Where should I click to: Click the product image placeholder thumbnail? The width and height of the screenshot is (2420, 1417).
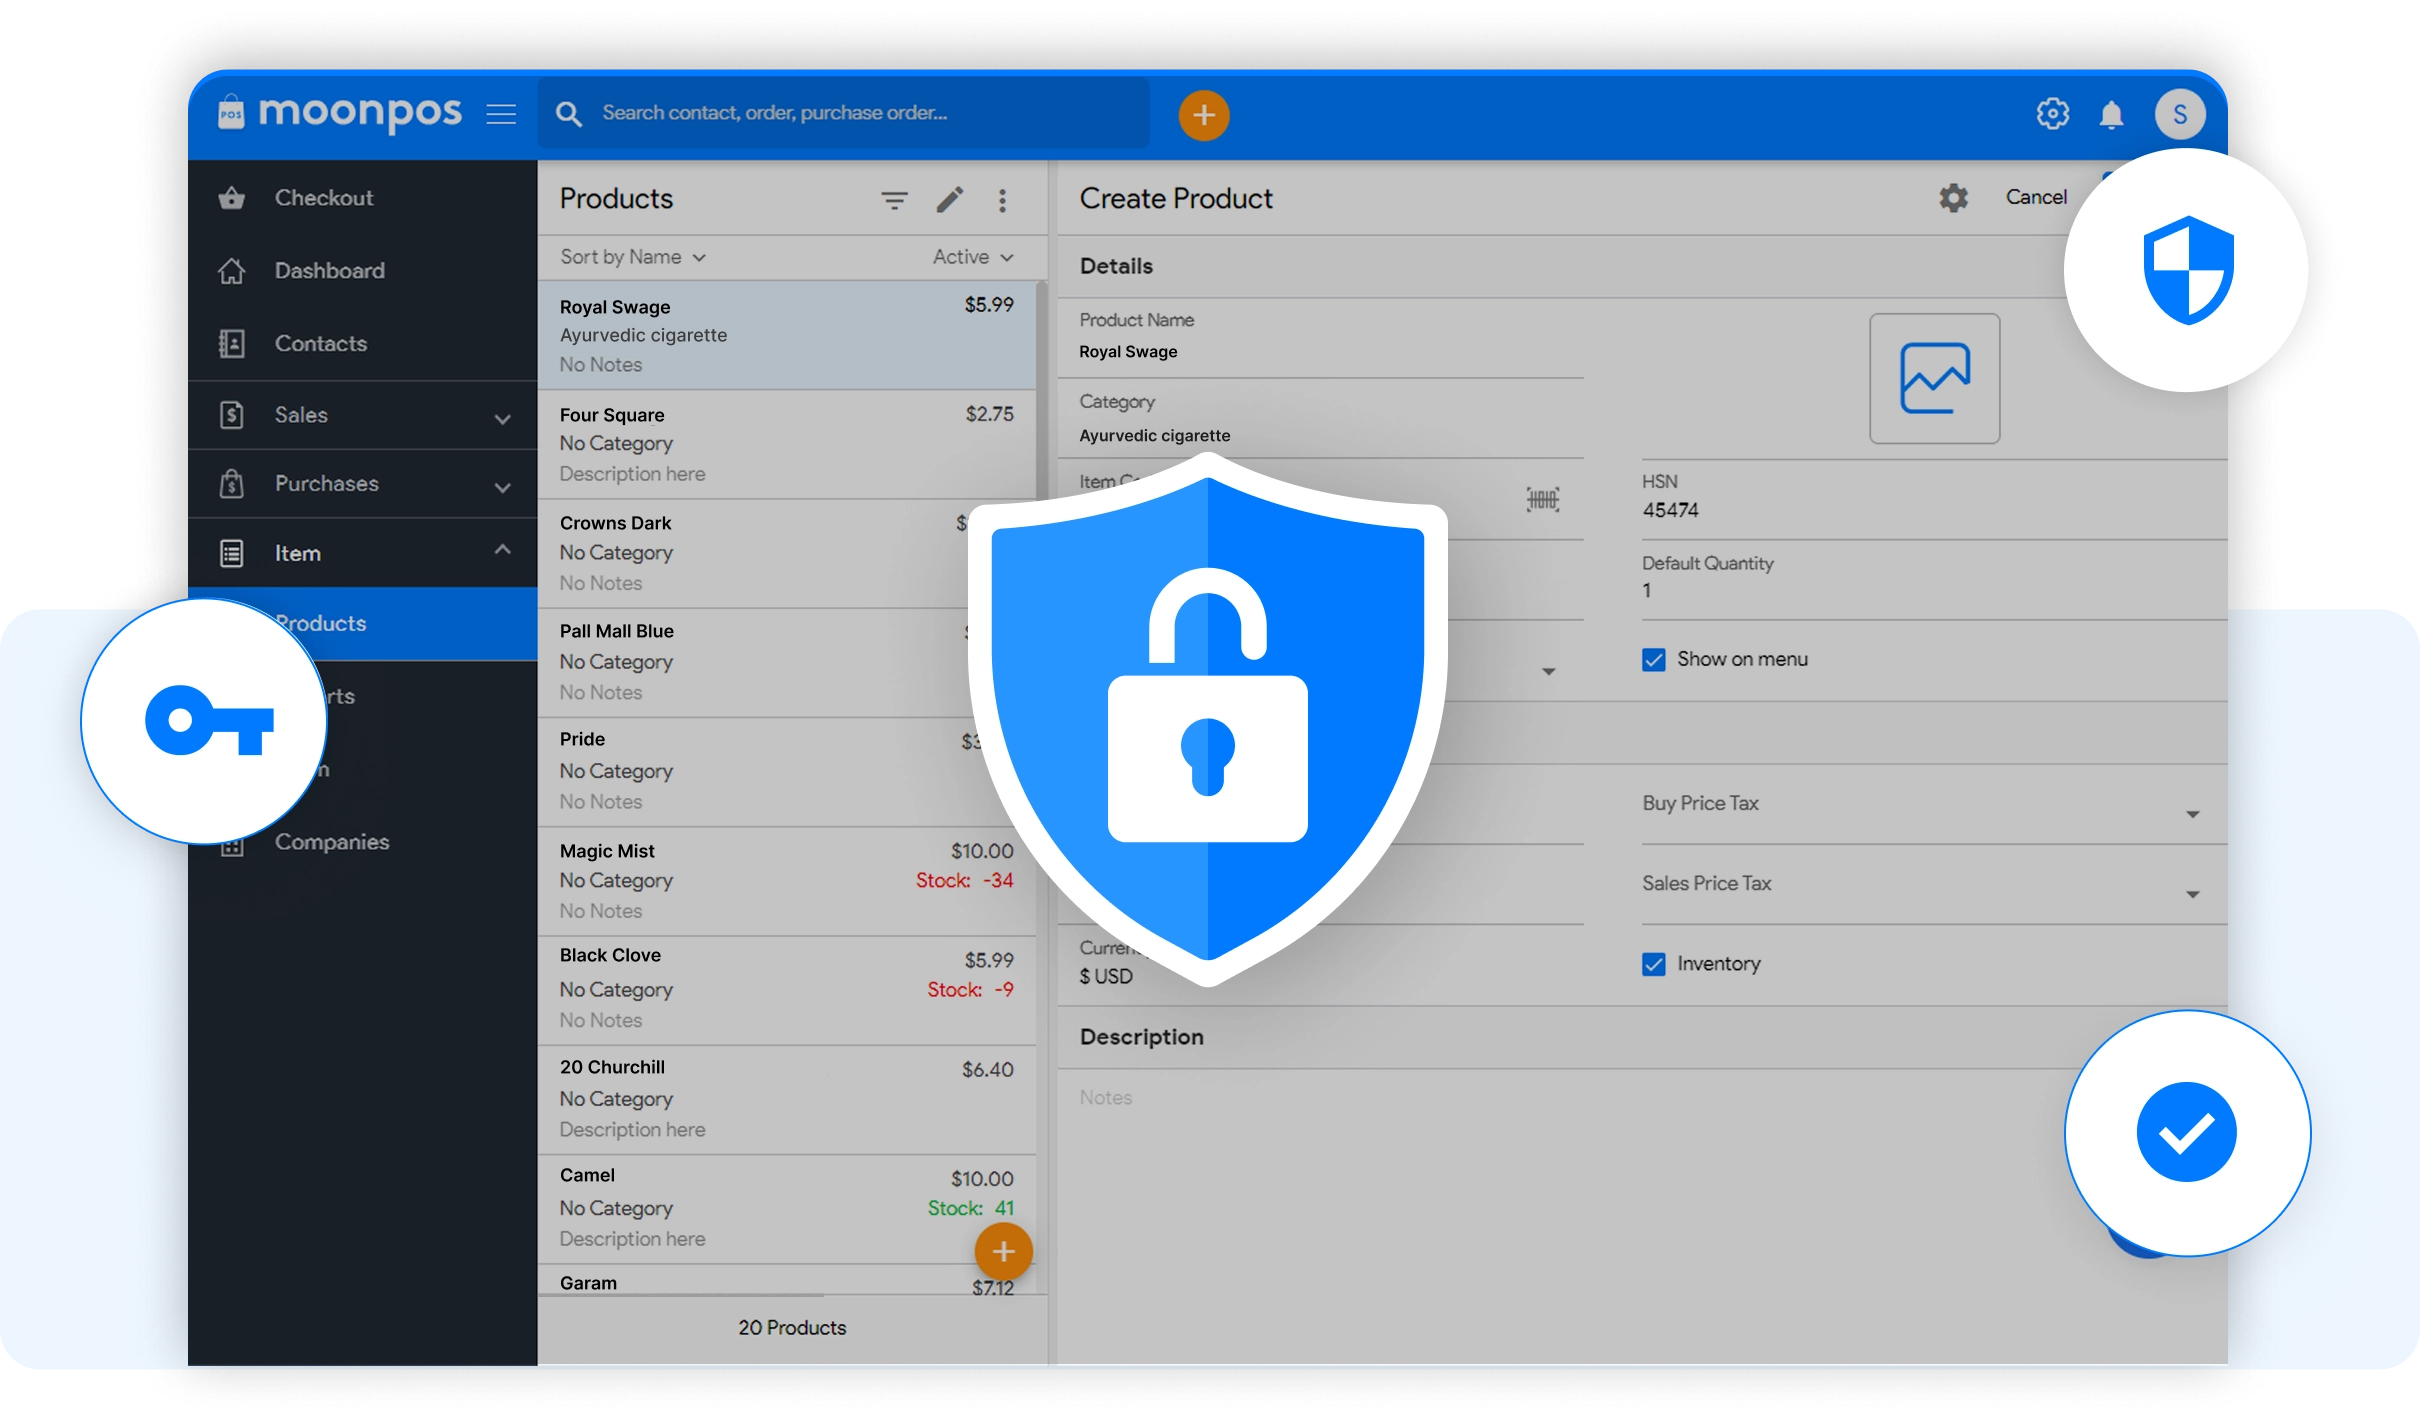[1934, 378]
